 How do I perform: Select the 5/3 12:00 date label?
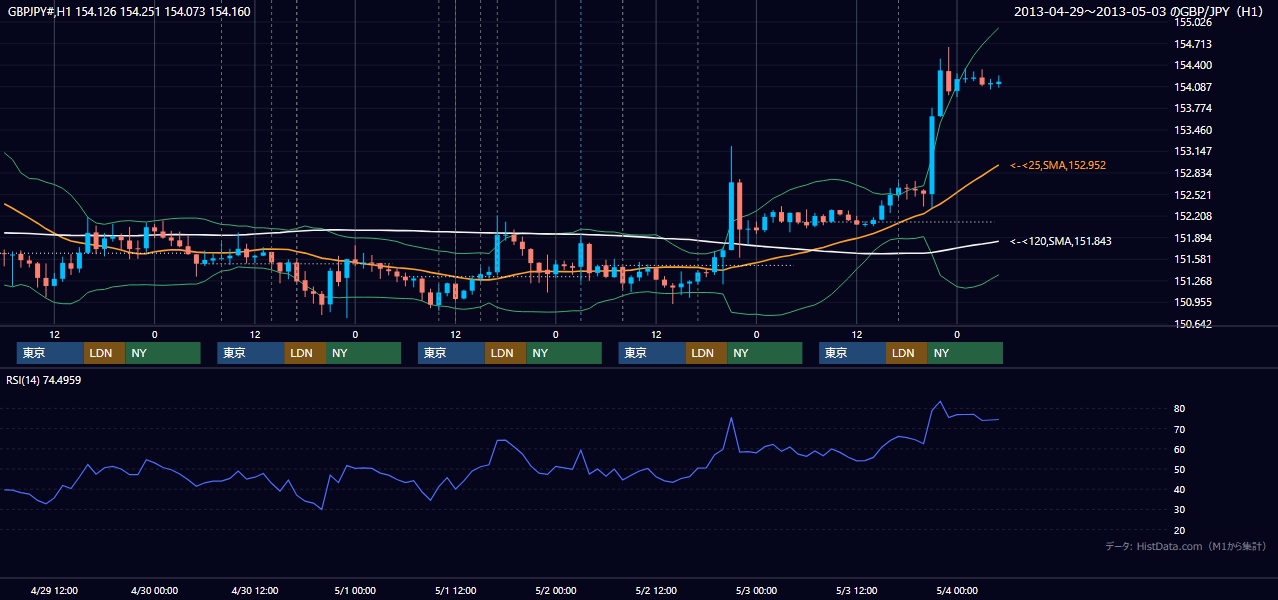(856, 590)
